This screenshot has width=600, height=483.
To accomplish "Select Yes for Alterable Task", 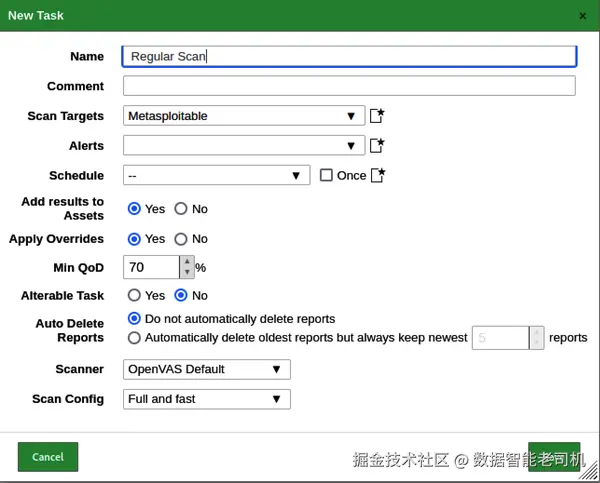I will tap(134, 295).
